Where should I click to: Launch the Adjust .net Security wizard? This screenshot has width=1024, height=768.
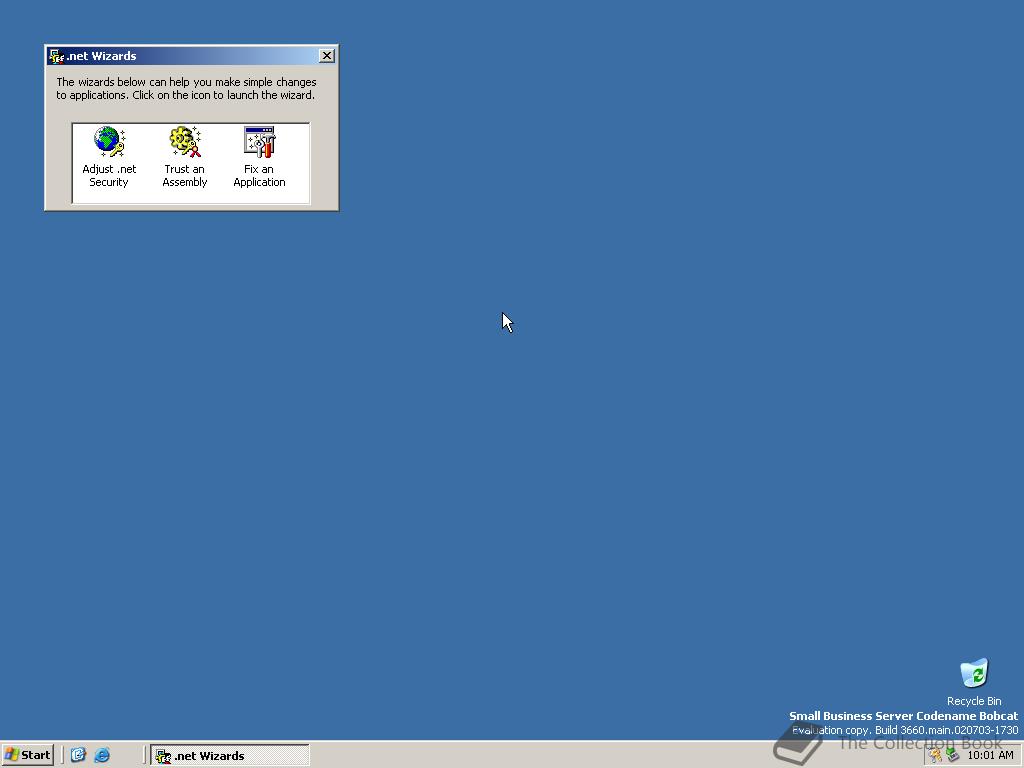click(x=109, y=157)
